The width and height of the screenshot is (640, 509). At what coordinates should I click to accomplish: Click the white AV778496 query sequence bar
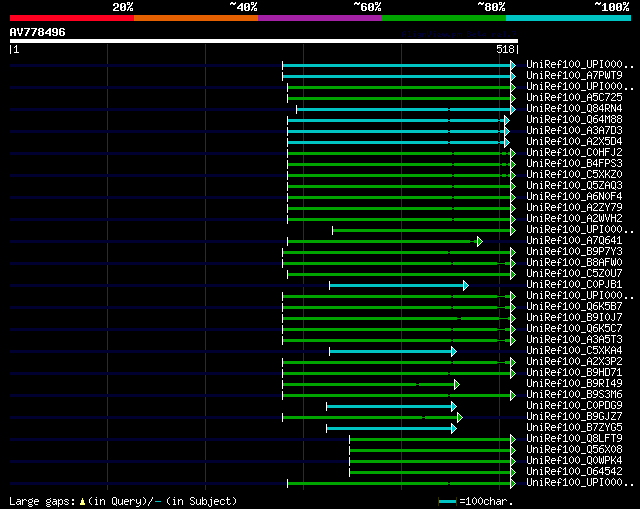264,41
